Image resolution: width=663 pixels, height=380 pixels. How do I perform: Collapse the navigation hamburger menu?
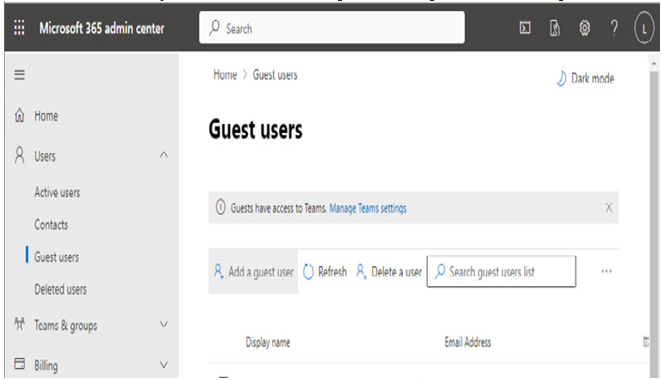19,75
